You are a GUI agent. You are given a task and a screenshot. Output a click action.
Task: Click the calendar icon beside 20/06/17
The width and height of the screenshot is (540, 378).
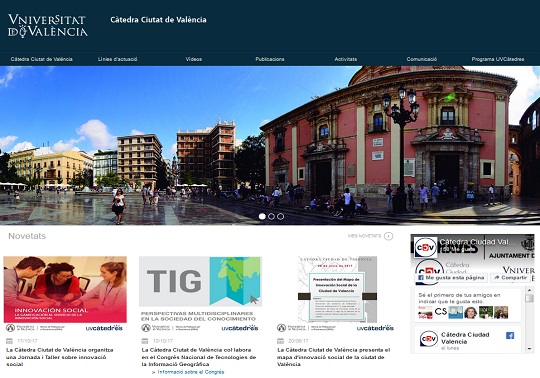pos(280,341)
